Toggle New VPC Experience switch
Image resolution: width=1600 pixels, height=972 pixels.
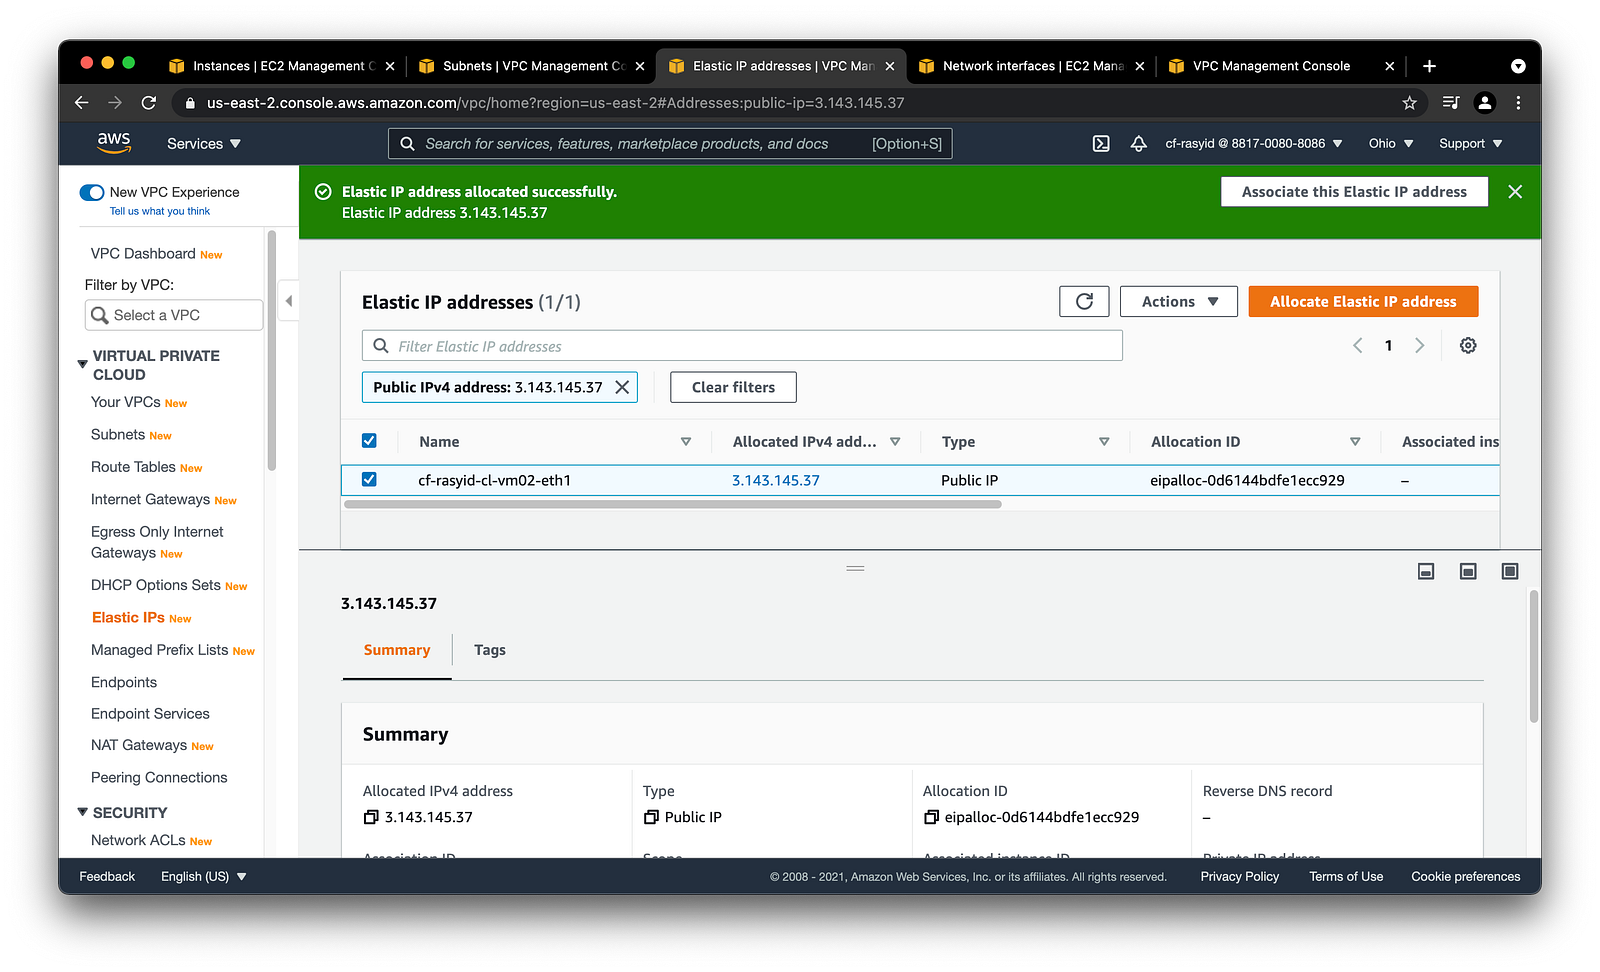(x=92, y=192)
